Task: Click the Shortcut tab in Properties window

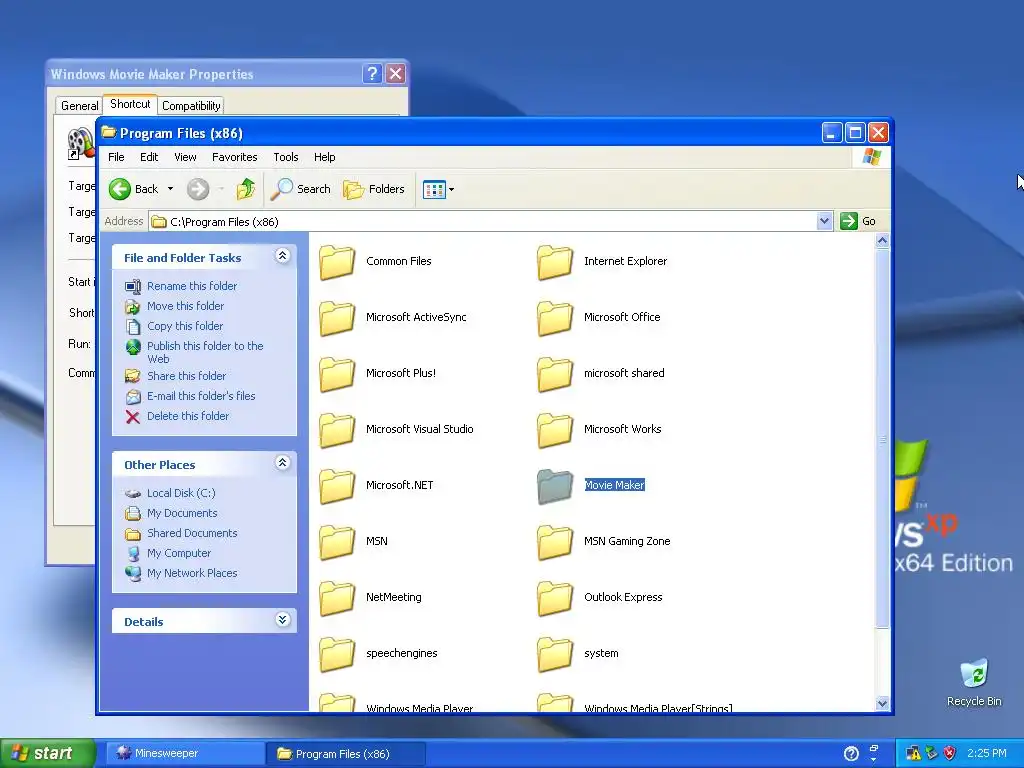Action: click(130, 104)
